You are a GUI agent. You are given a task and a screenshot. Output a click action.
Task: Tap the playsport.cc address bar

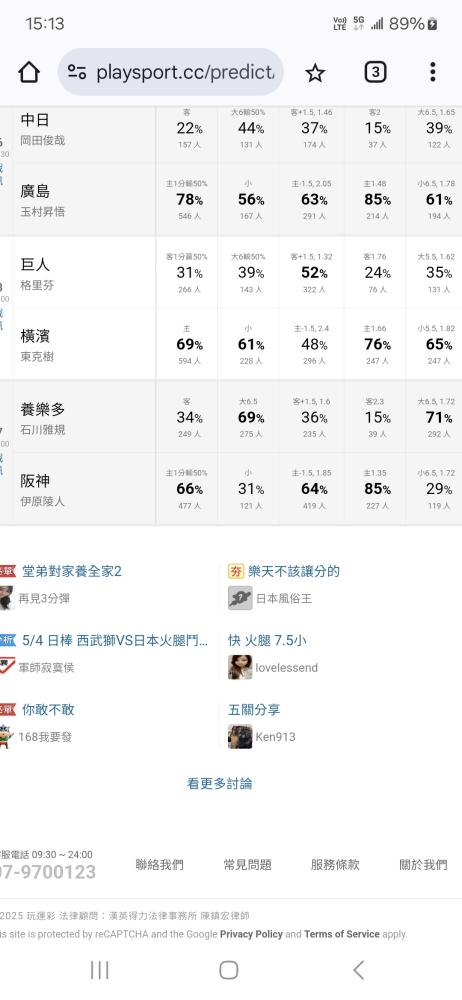click(171, 72)
